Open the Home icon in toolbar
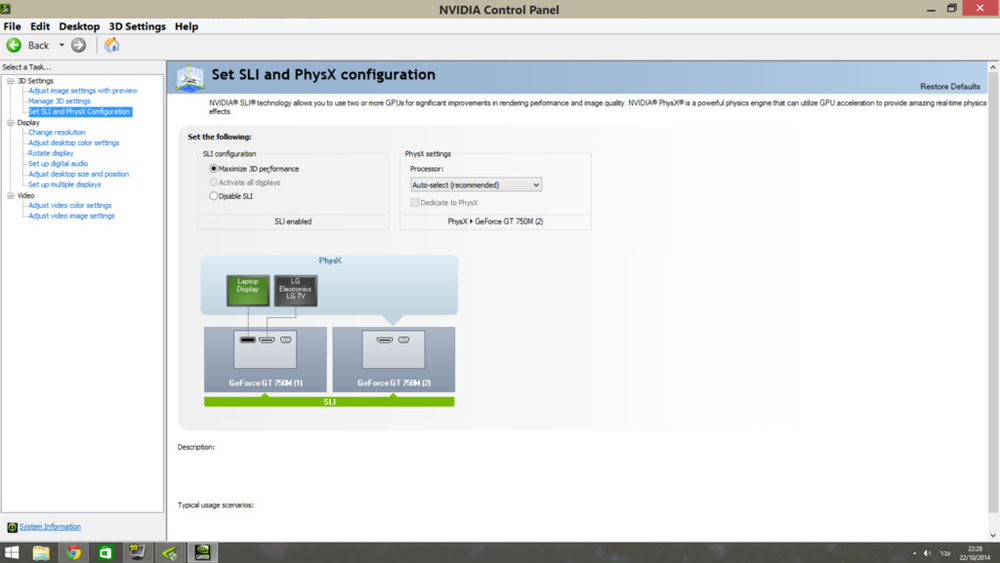 (112, 45)
